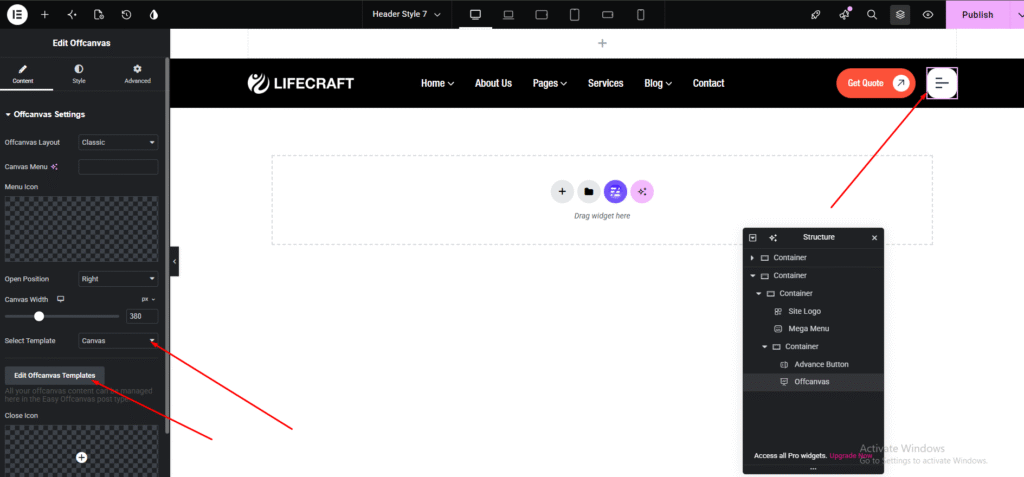Click the About Us header link

pos(493,83)
